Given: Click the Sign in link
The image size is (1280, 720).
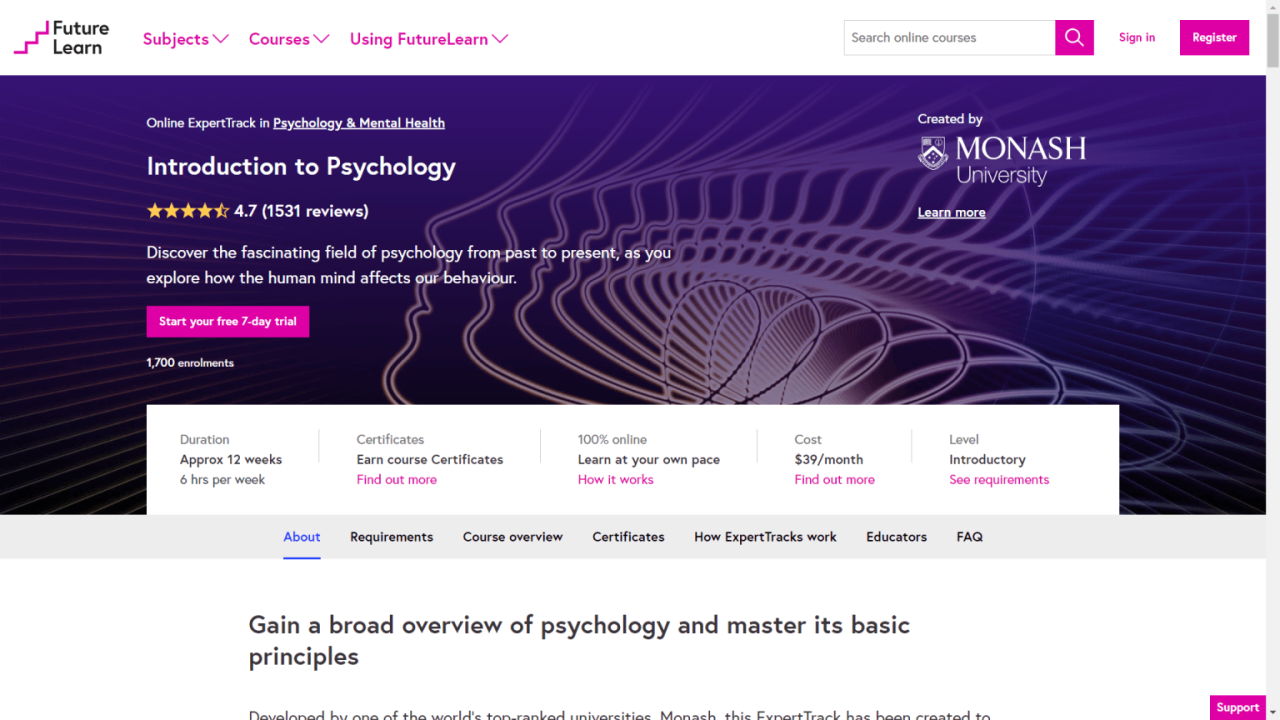Looking at the screenshot, I should 1136,38.
